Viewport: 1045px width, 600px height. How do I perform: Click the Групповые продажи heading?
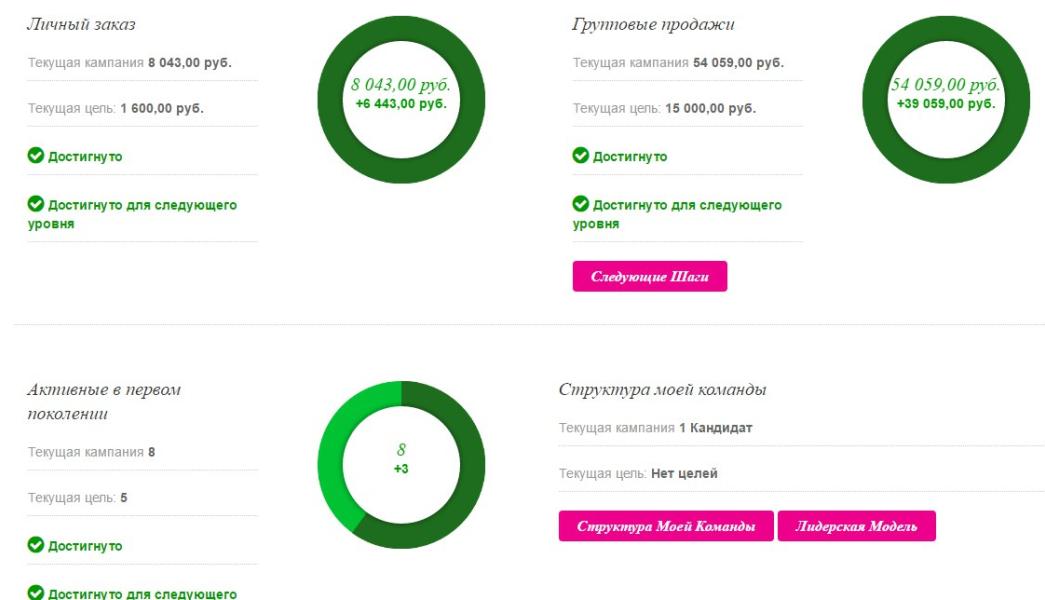[653, 24]
